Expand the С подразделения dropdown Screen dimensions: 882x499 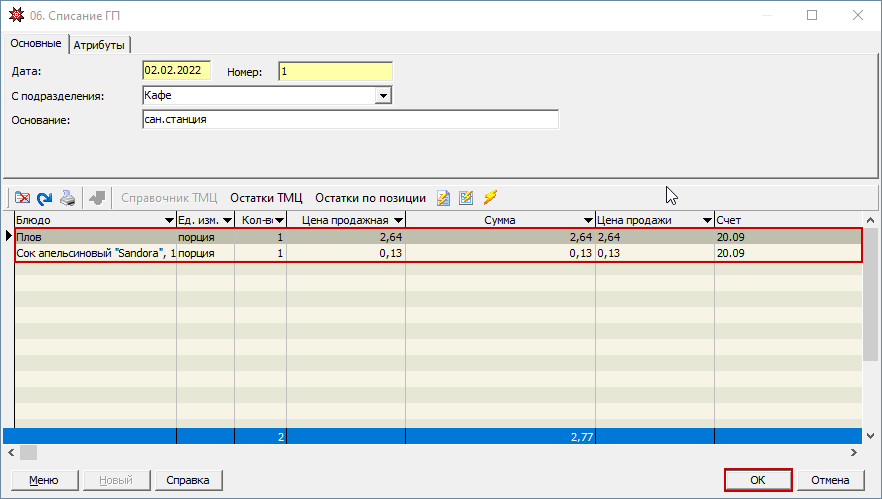click(383, 96)
